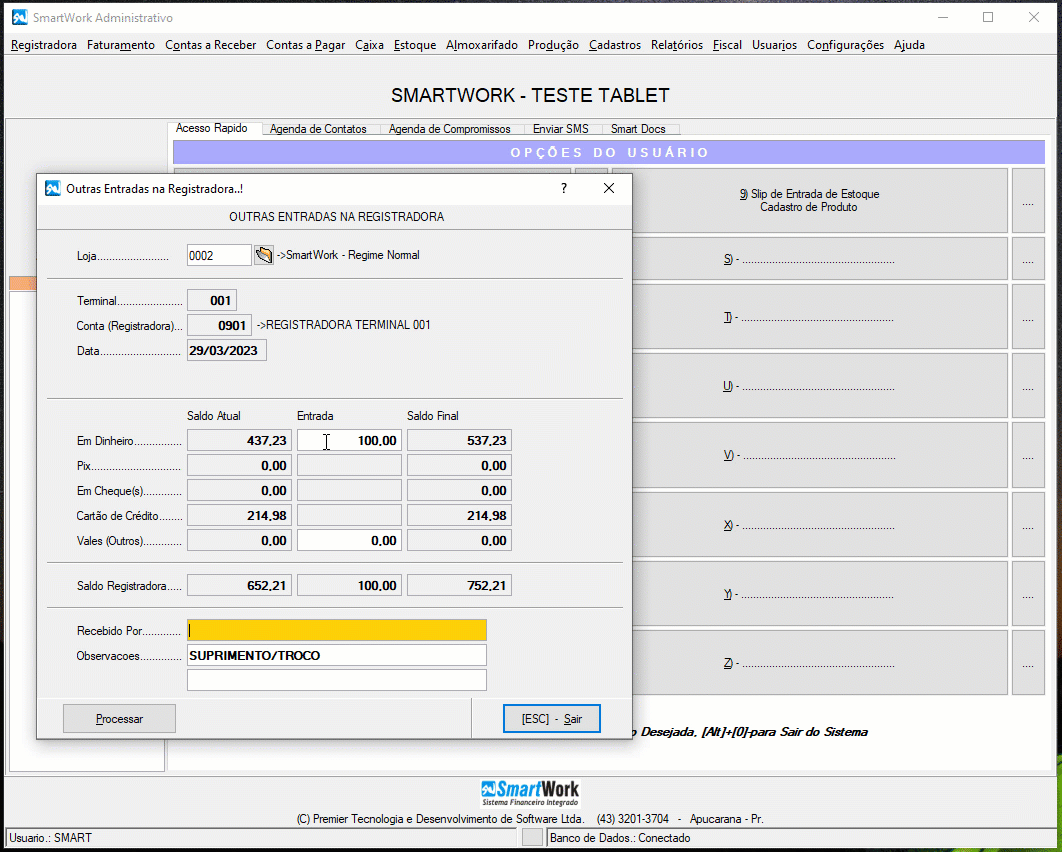
Task: Click Banco de Dados.: Conectado status
Action: click(x=801, y=838)
